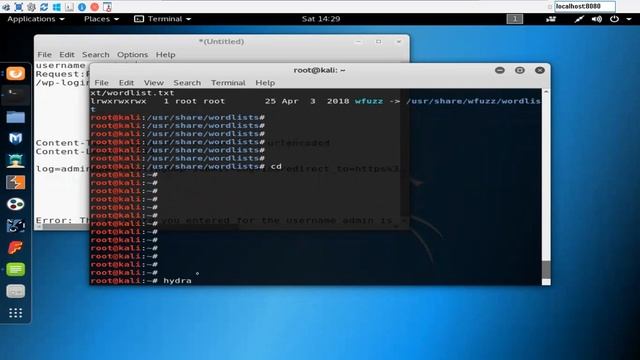
Task: Open the Search menu in the Untitled editor
Action: tap(96, 55)
